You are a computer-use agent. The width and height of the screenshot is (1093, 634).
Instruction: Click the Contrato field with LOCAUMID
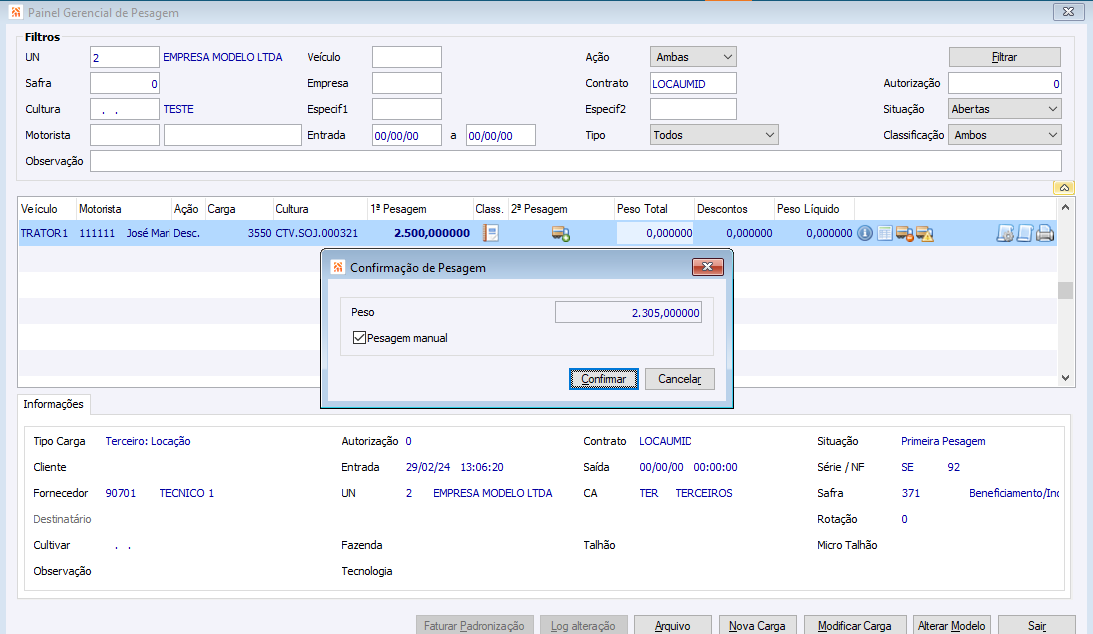click(x=693, y=84)
